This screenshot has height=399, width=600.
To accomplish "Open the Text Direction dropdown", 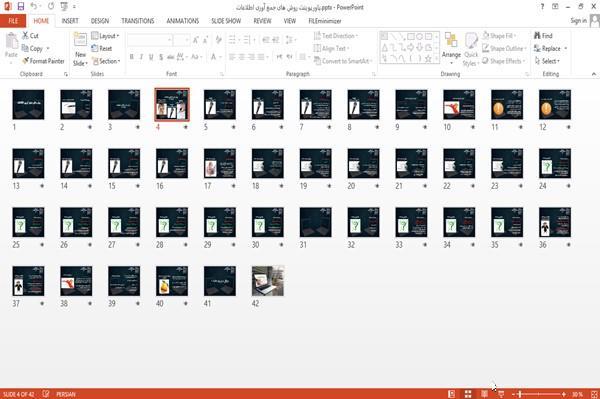I will tap(336, 36).
